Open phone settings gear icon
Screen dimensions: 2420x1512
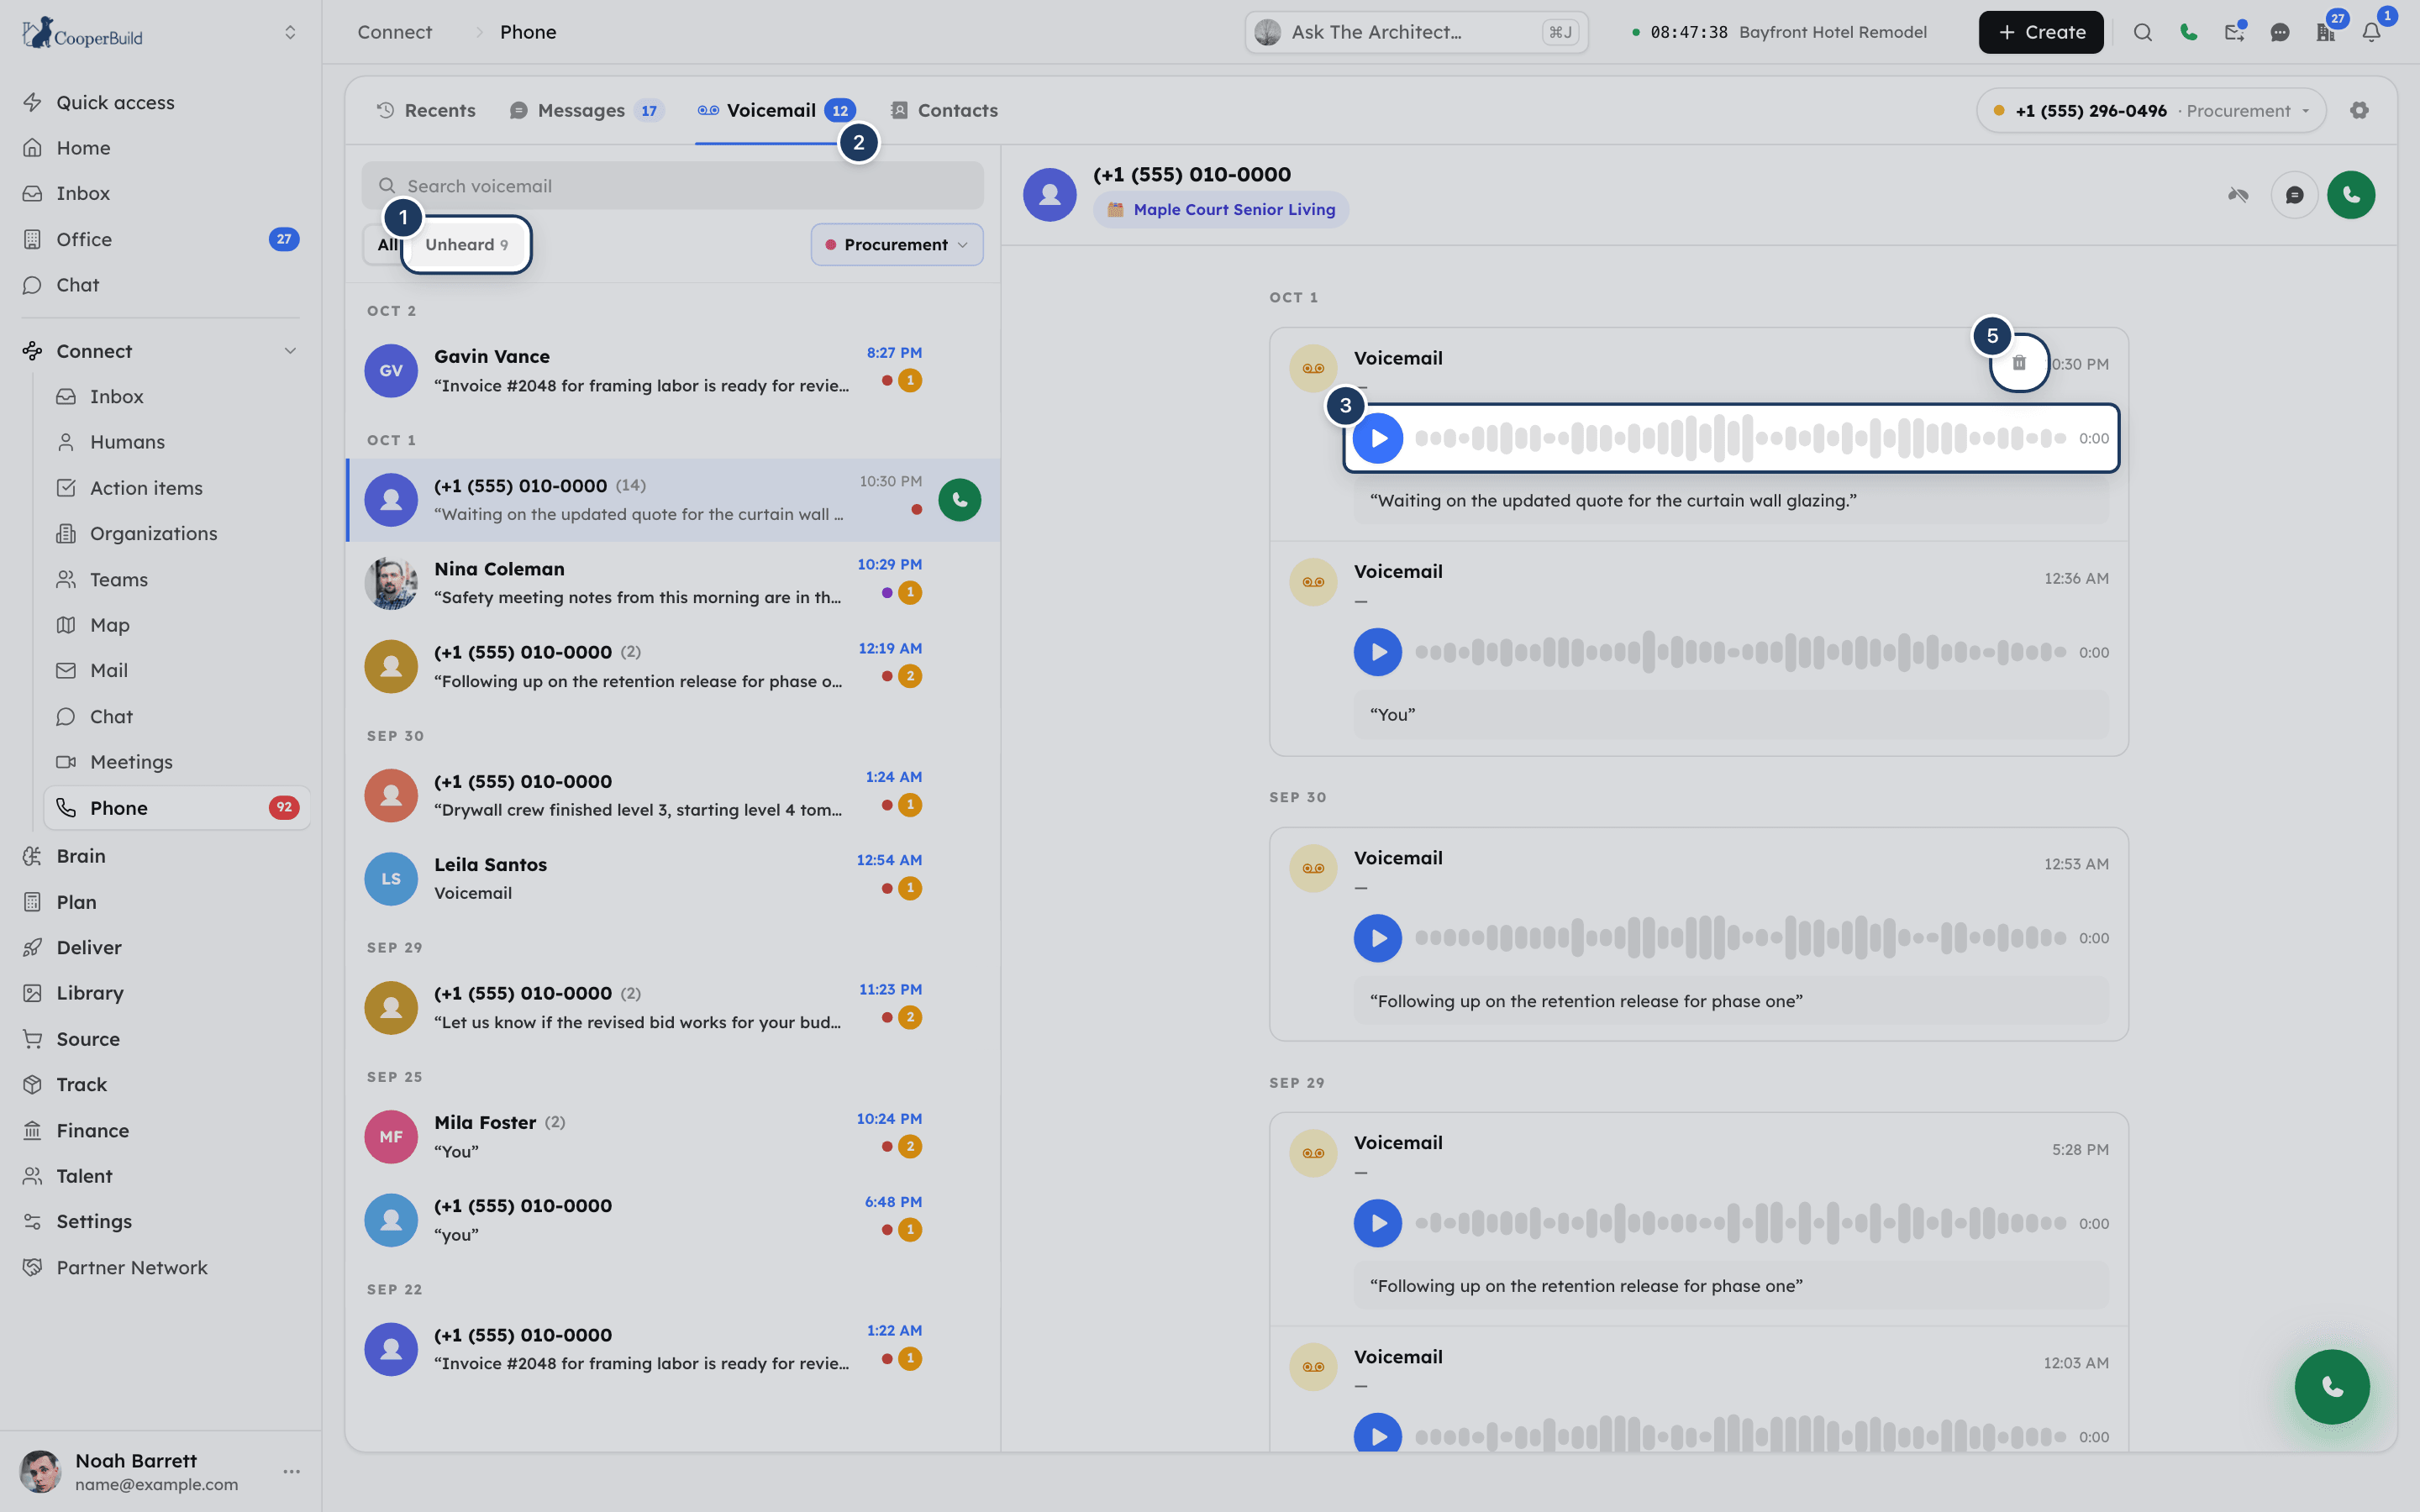[2359, 110]
